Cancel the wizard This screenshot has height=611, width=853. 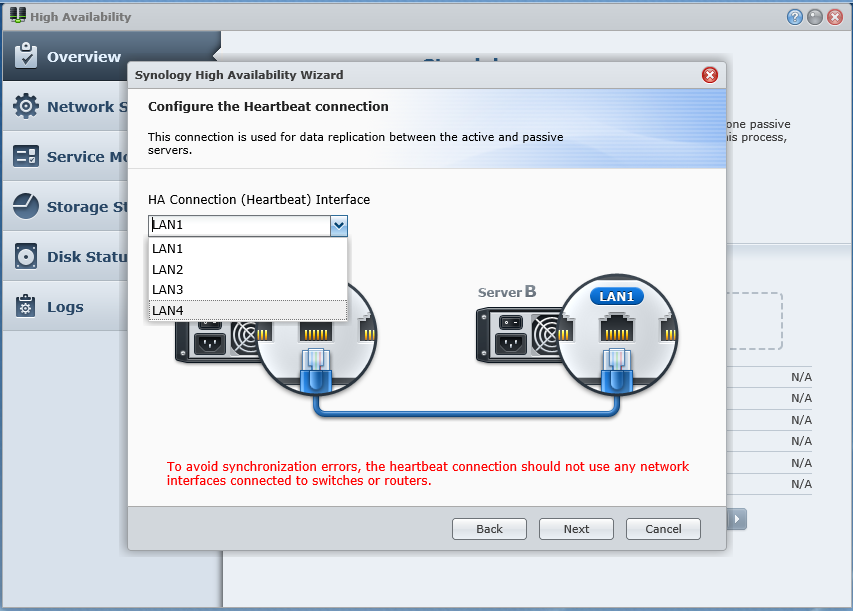pos(663,529)
